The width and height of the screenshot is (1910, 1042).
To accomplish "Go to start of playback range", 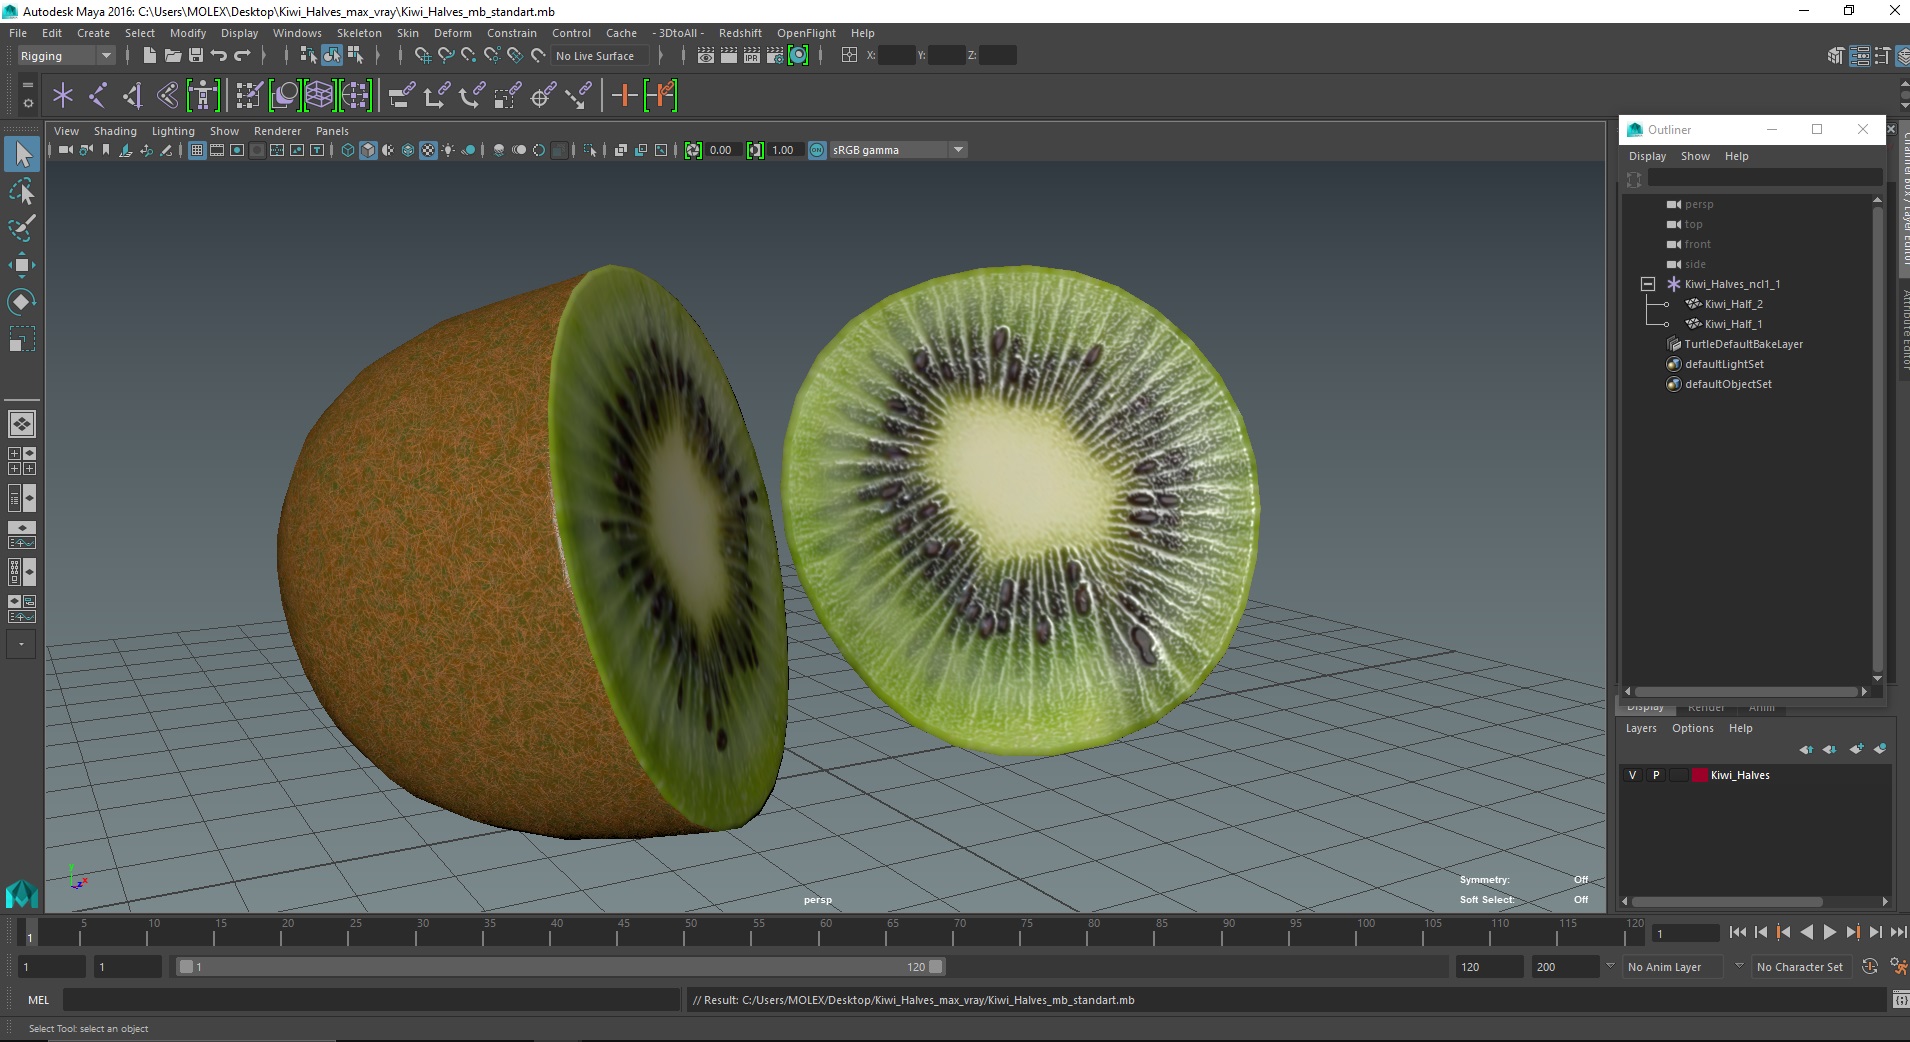I will click(1738, 932).
